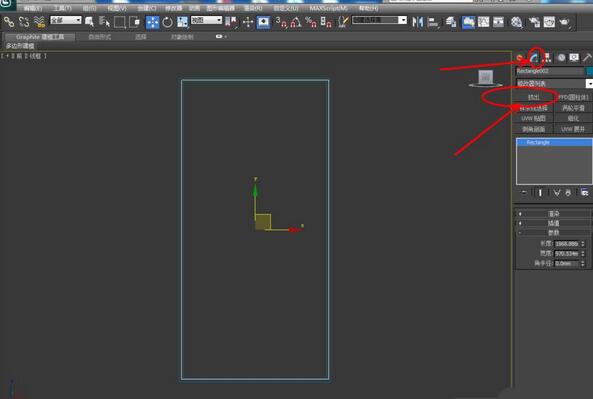Toggle Pin Stack in modifier panel
The image size is (593, 399).
[x=524, y=193]
